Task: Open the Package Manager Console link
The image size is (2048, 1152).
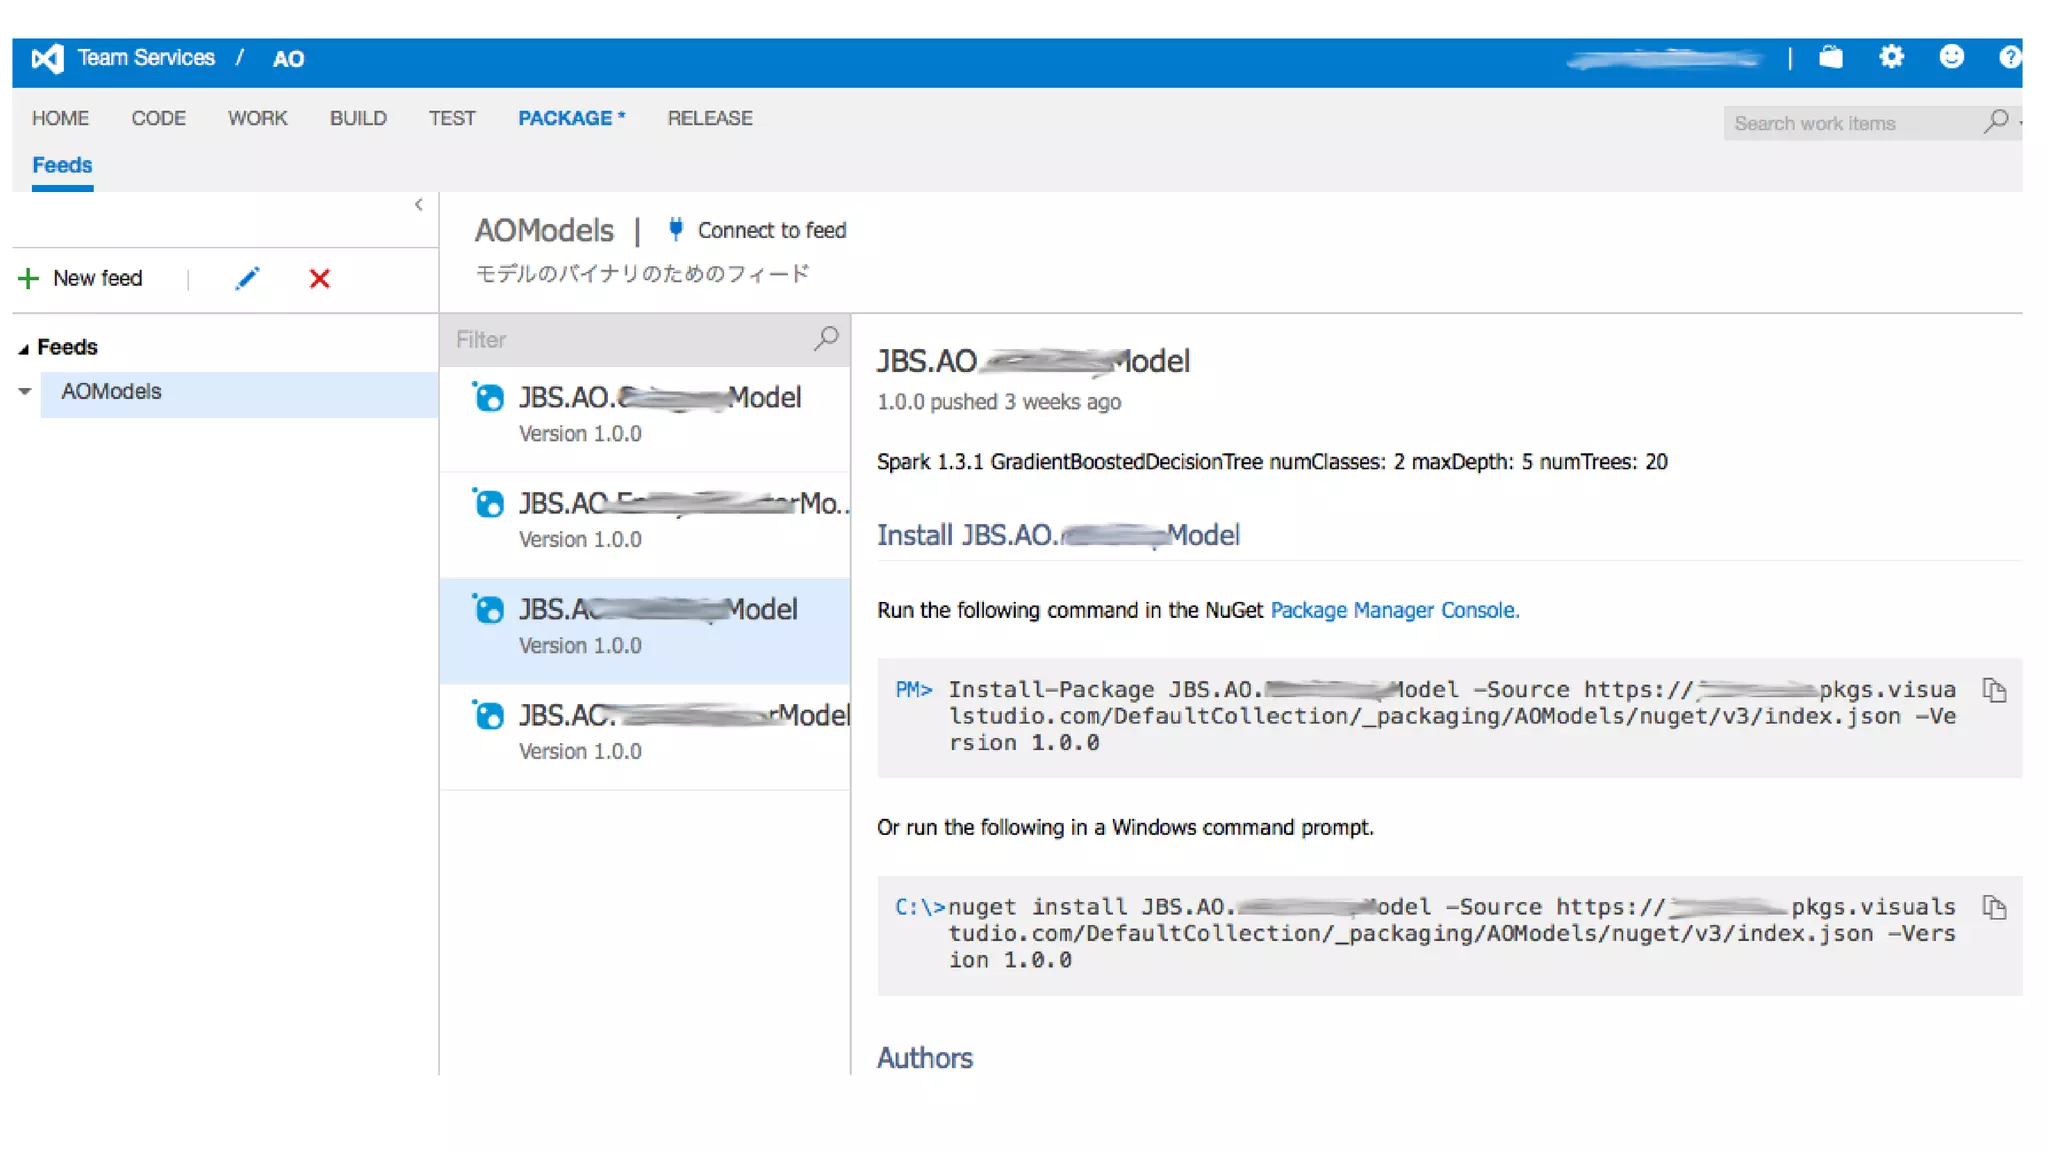Action: pos(1394,610)
